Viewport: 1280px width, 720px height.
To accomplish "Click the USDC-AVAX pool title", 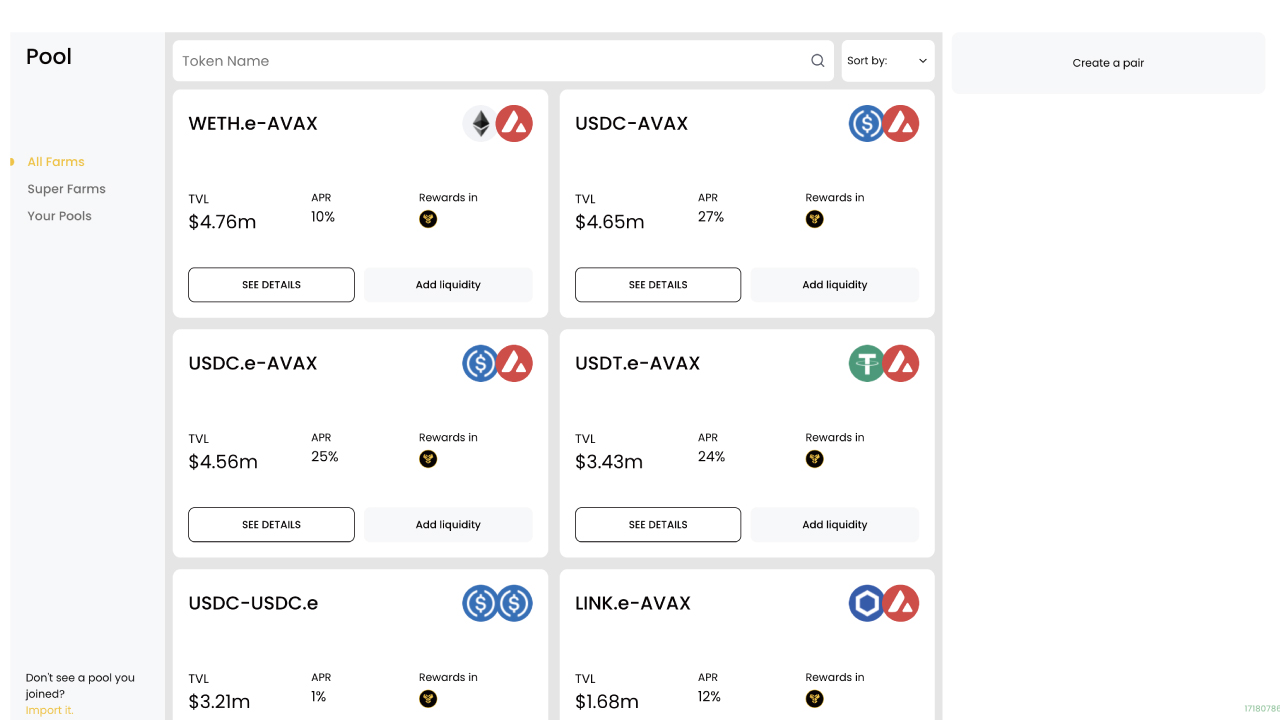I will (x=632, y=123).
